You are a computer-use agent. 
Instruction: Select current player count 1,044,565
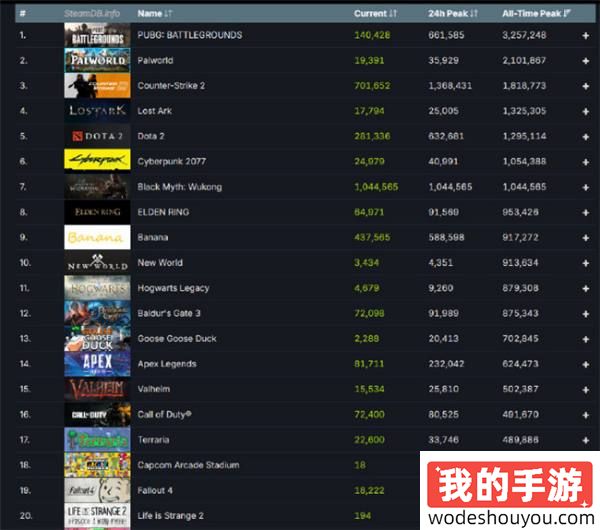[376, 187]
